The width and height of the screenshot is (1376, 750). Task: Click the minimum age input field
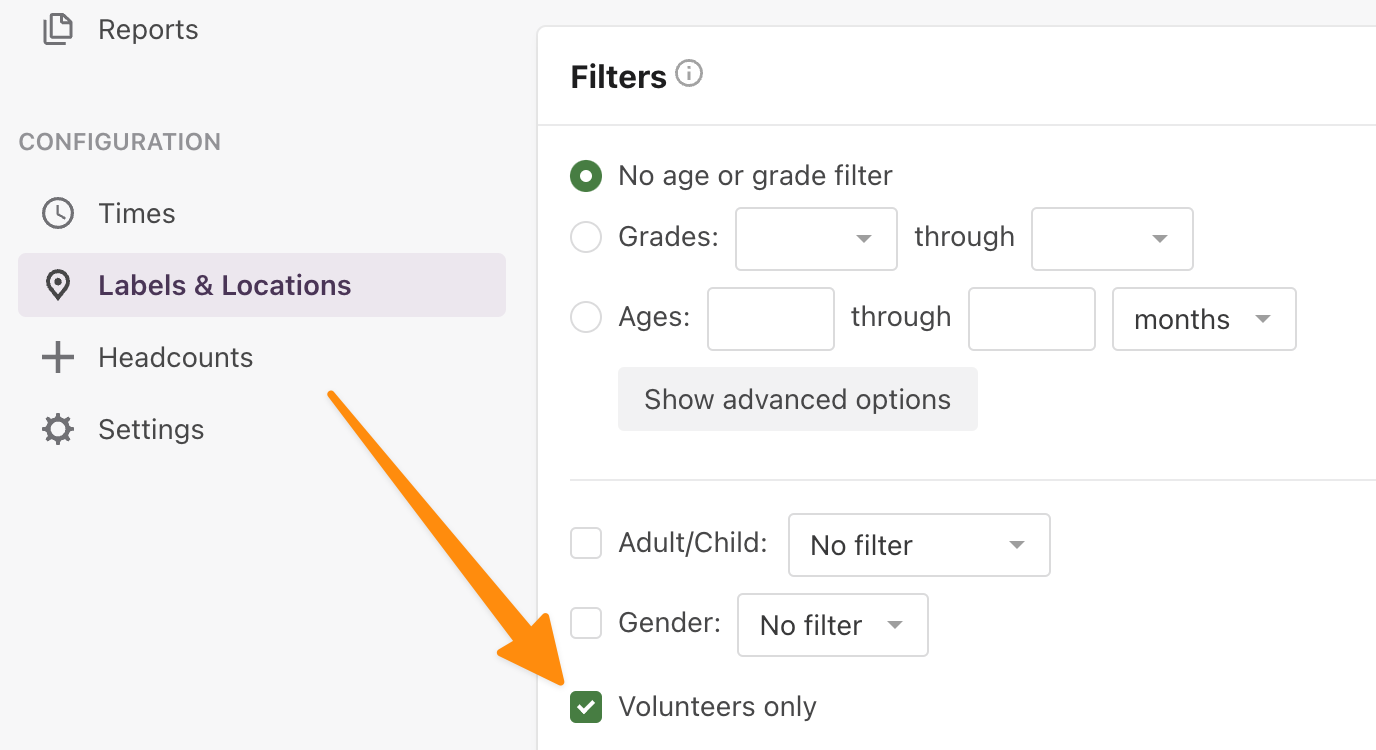(771, 319)
